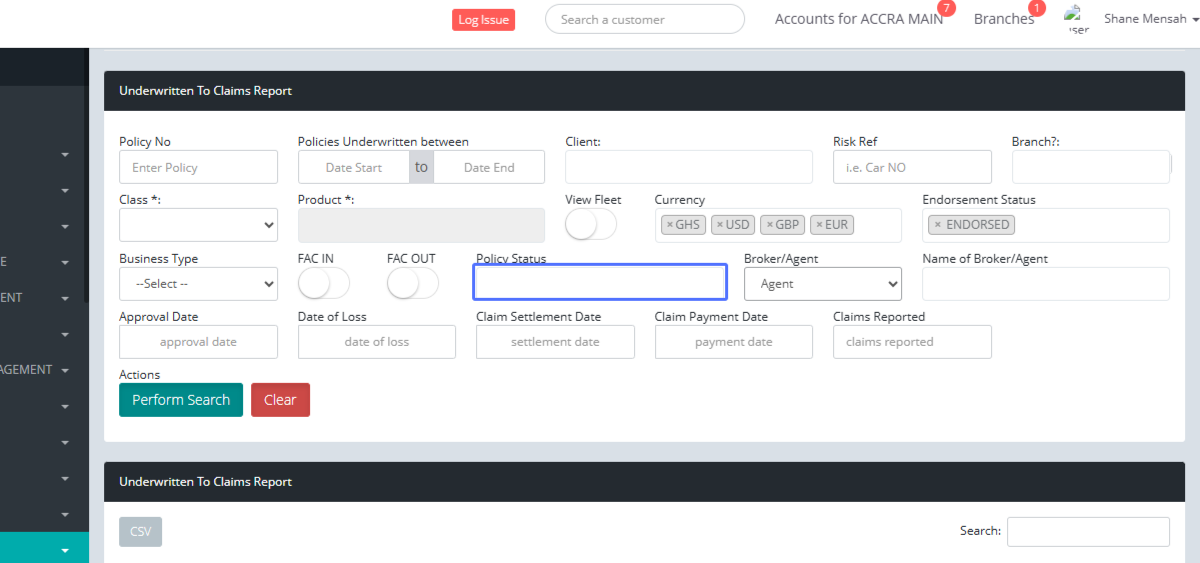The image size is (1200, 563).
Task: Toggle the View Fleet switch
Action: tap(590, 225)
